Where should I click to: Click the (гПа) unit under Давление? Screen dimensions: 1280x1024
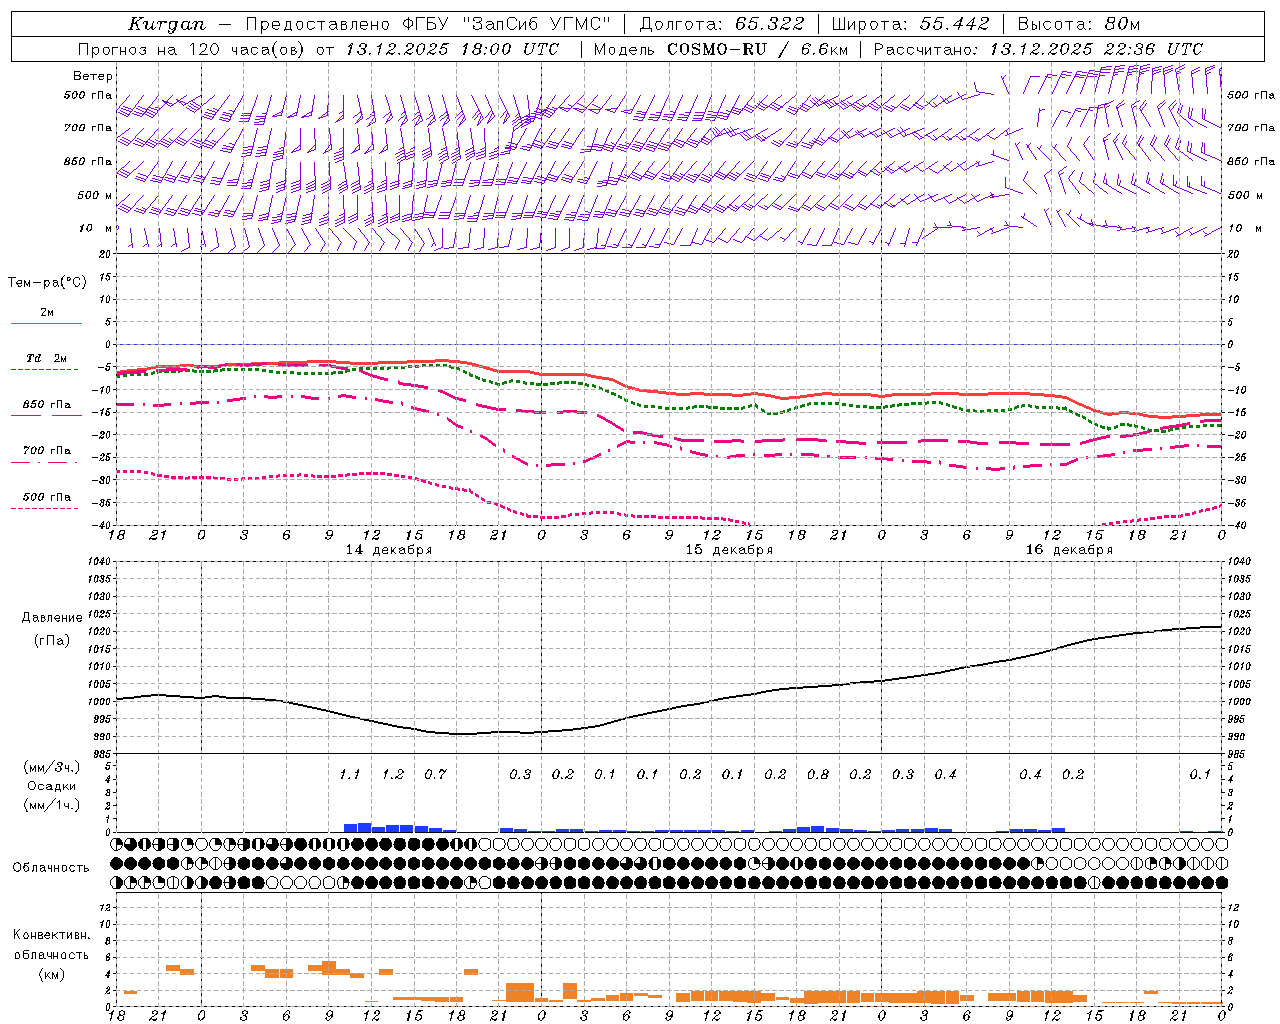(51, 641)
